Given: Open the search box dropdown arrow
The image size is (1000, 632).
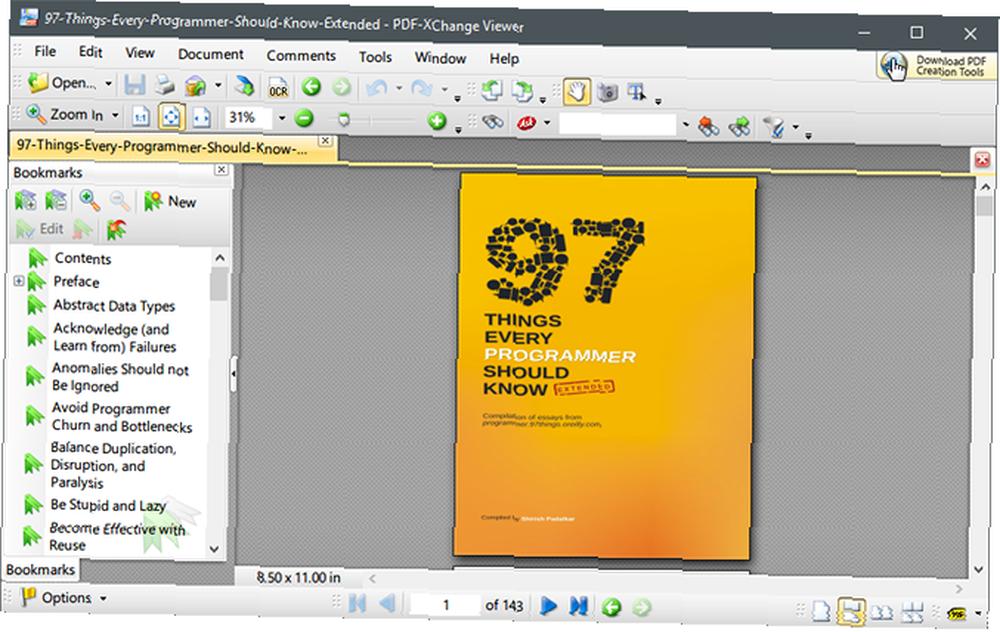Looking at the screenshot, I should (686, 124).
